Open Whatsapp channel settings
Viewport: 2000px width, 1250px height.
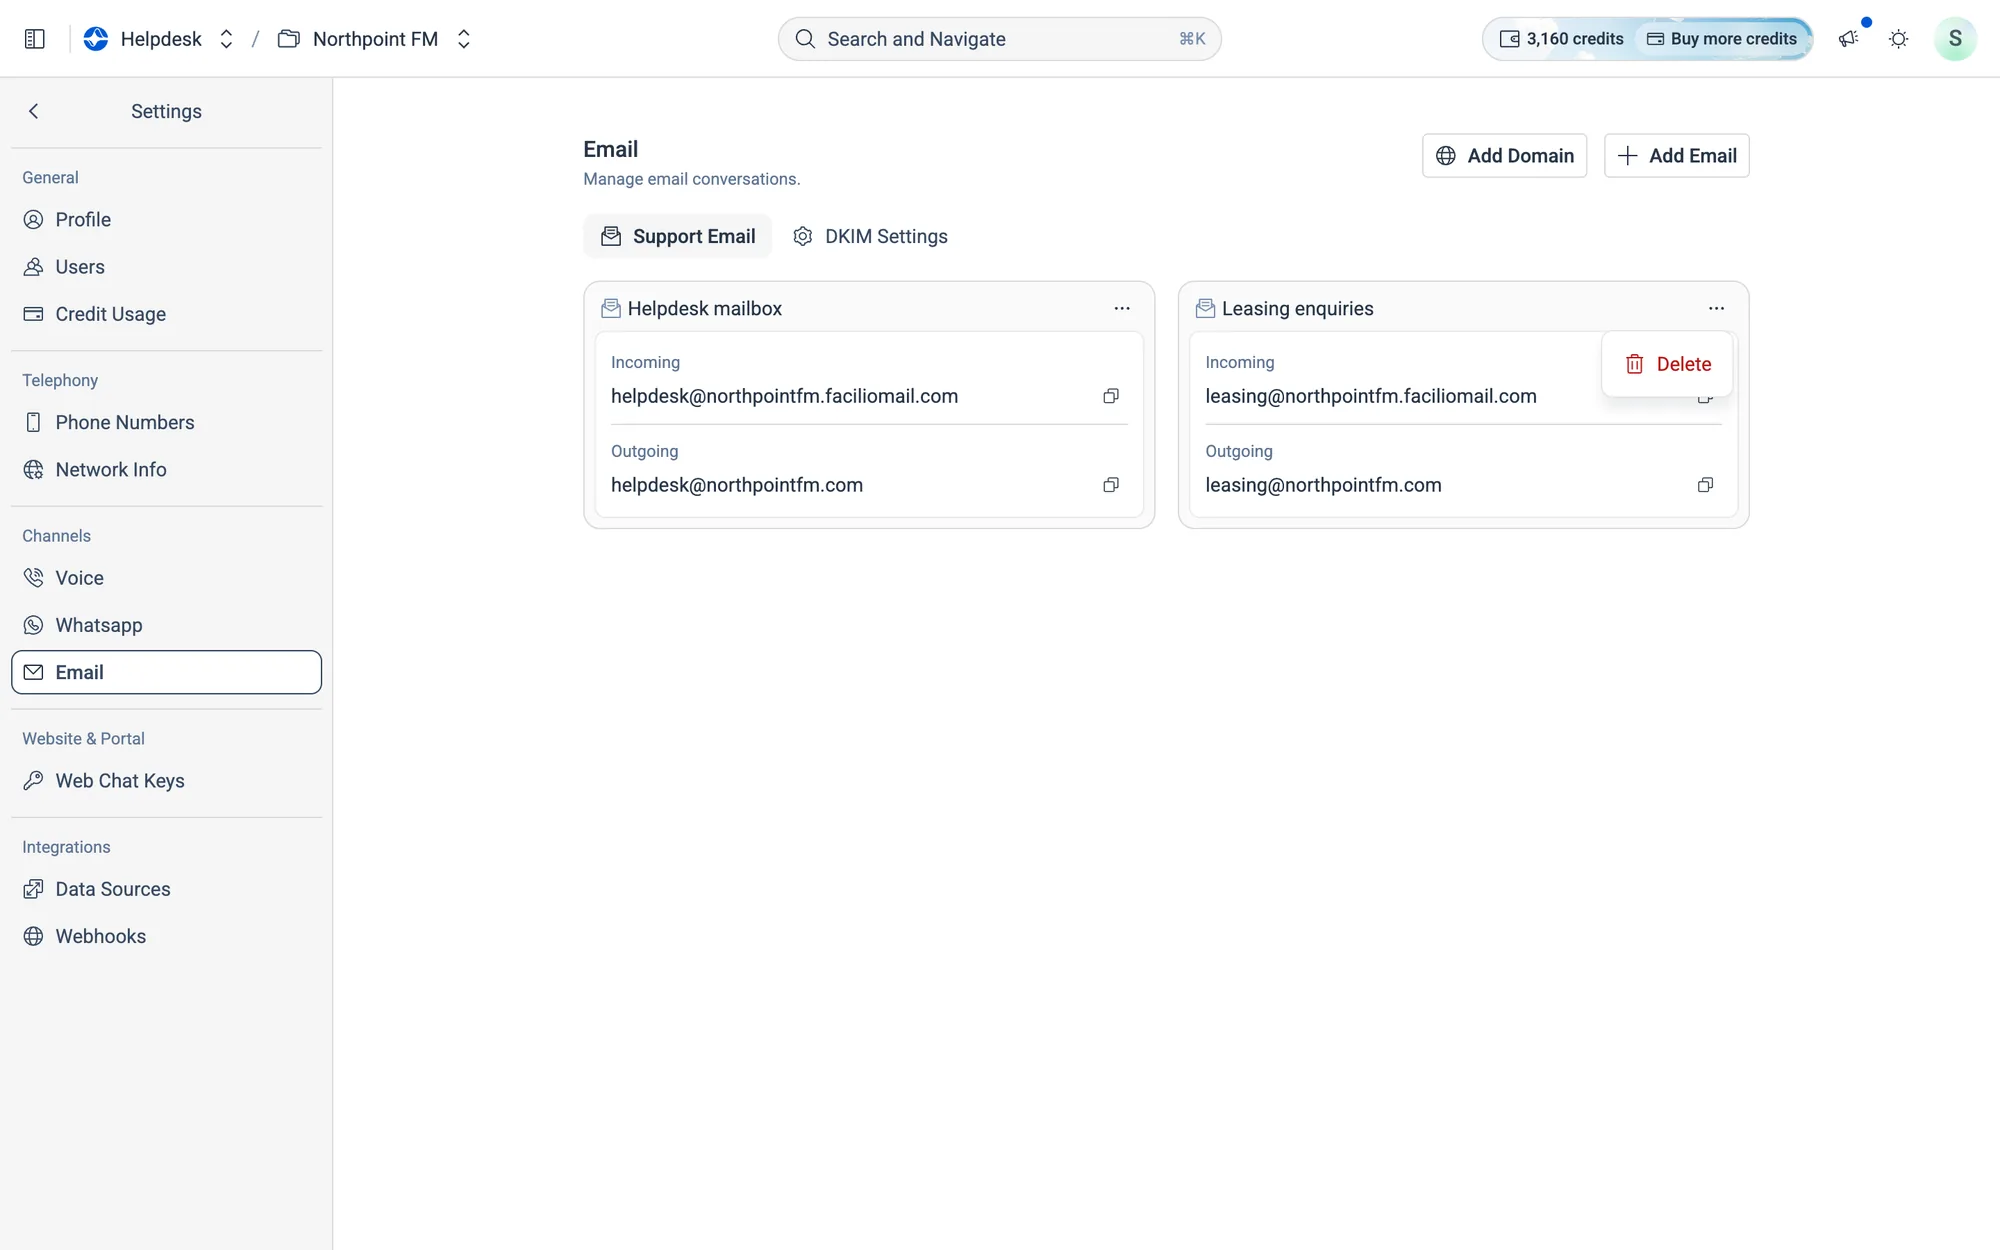pos(166,625)
